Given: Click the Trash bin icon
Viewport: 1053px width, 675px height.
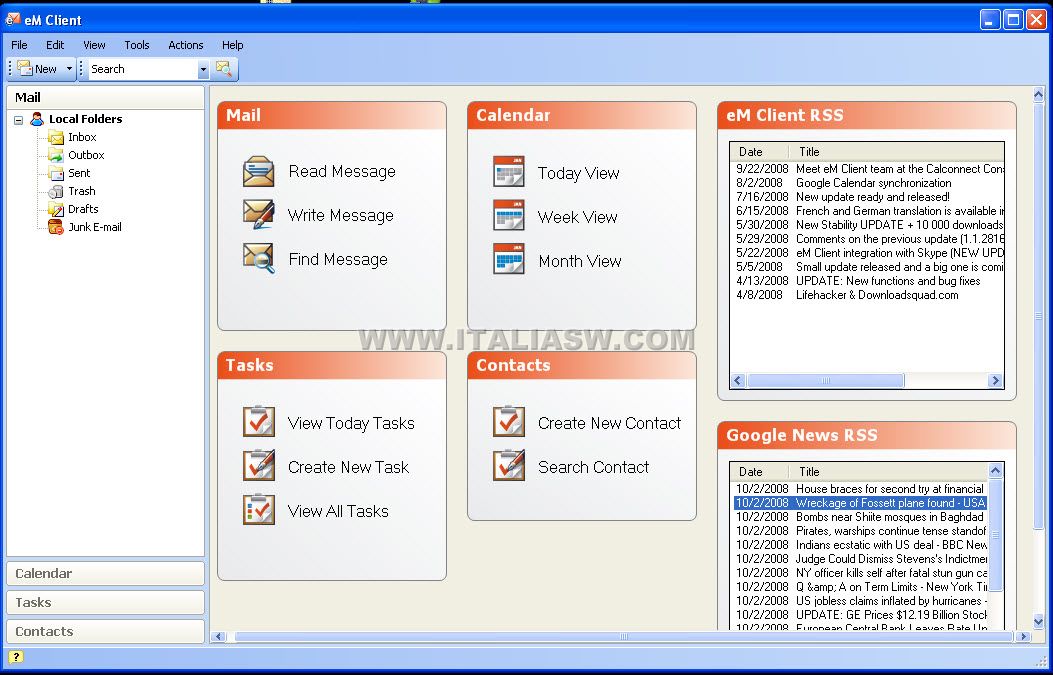Looking at the screenshot, I should point(56,191).
